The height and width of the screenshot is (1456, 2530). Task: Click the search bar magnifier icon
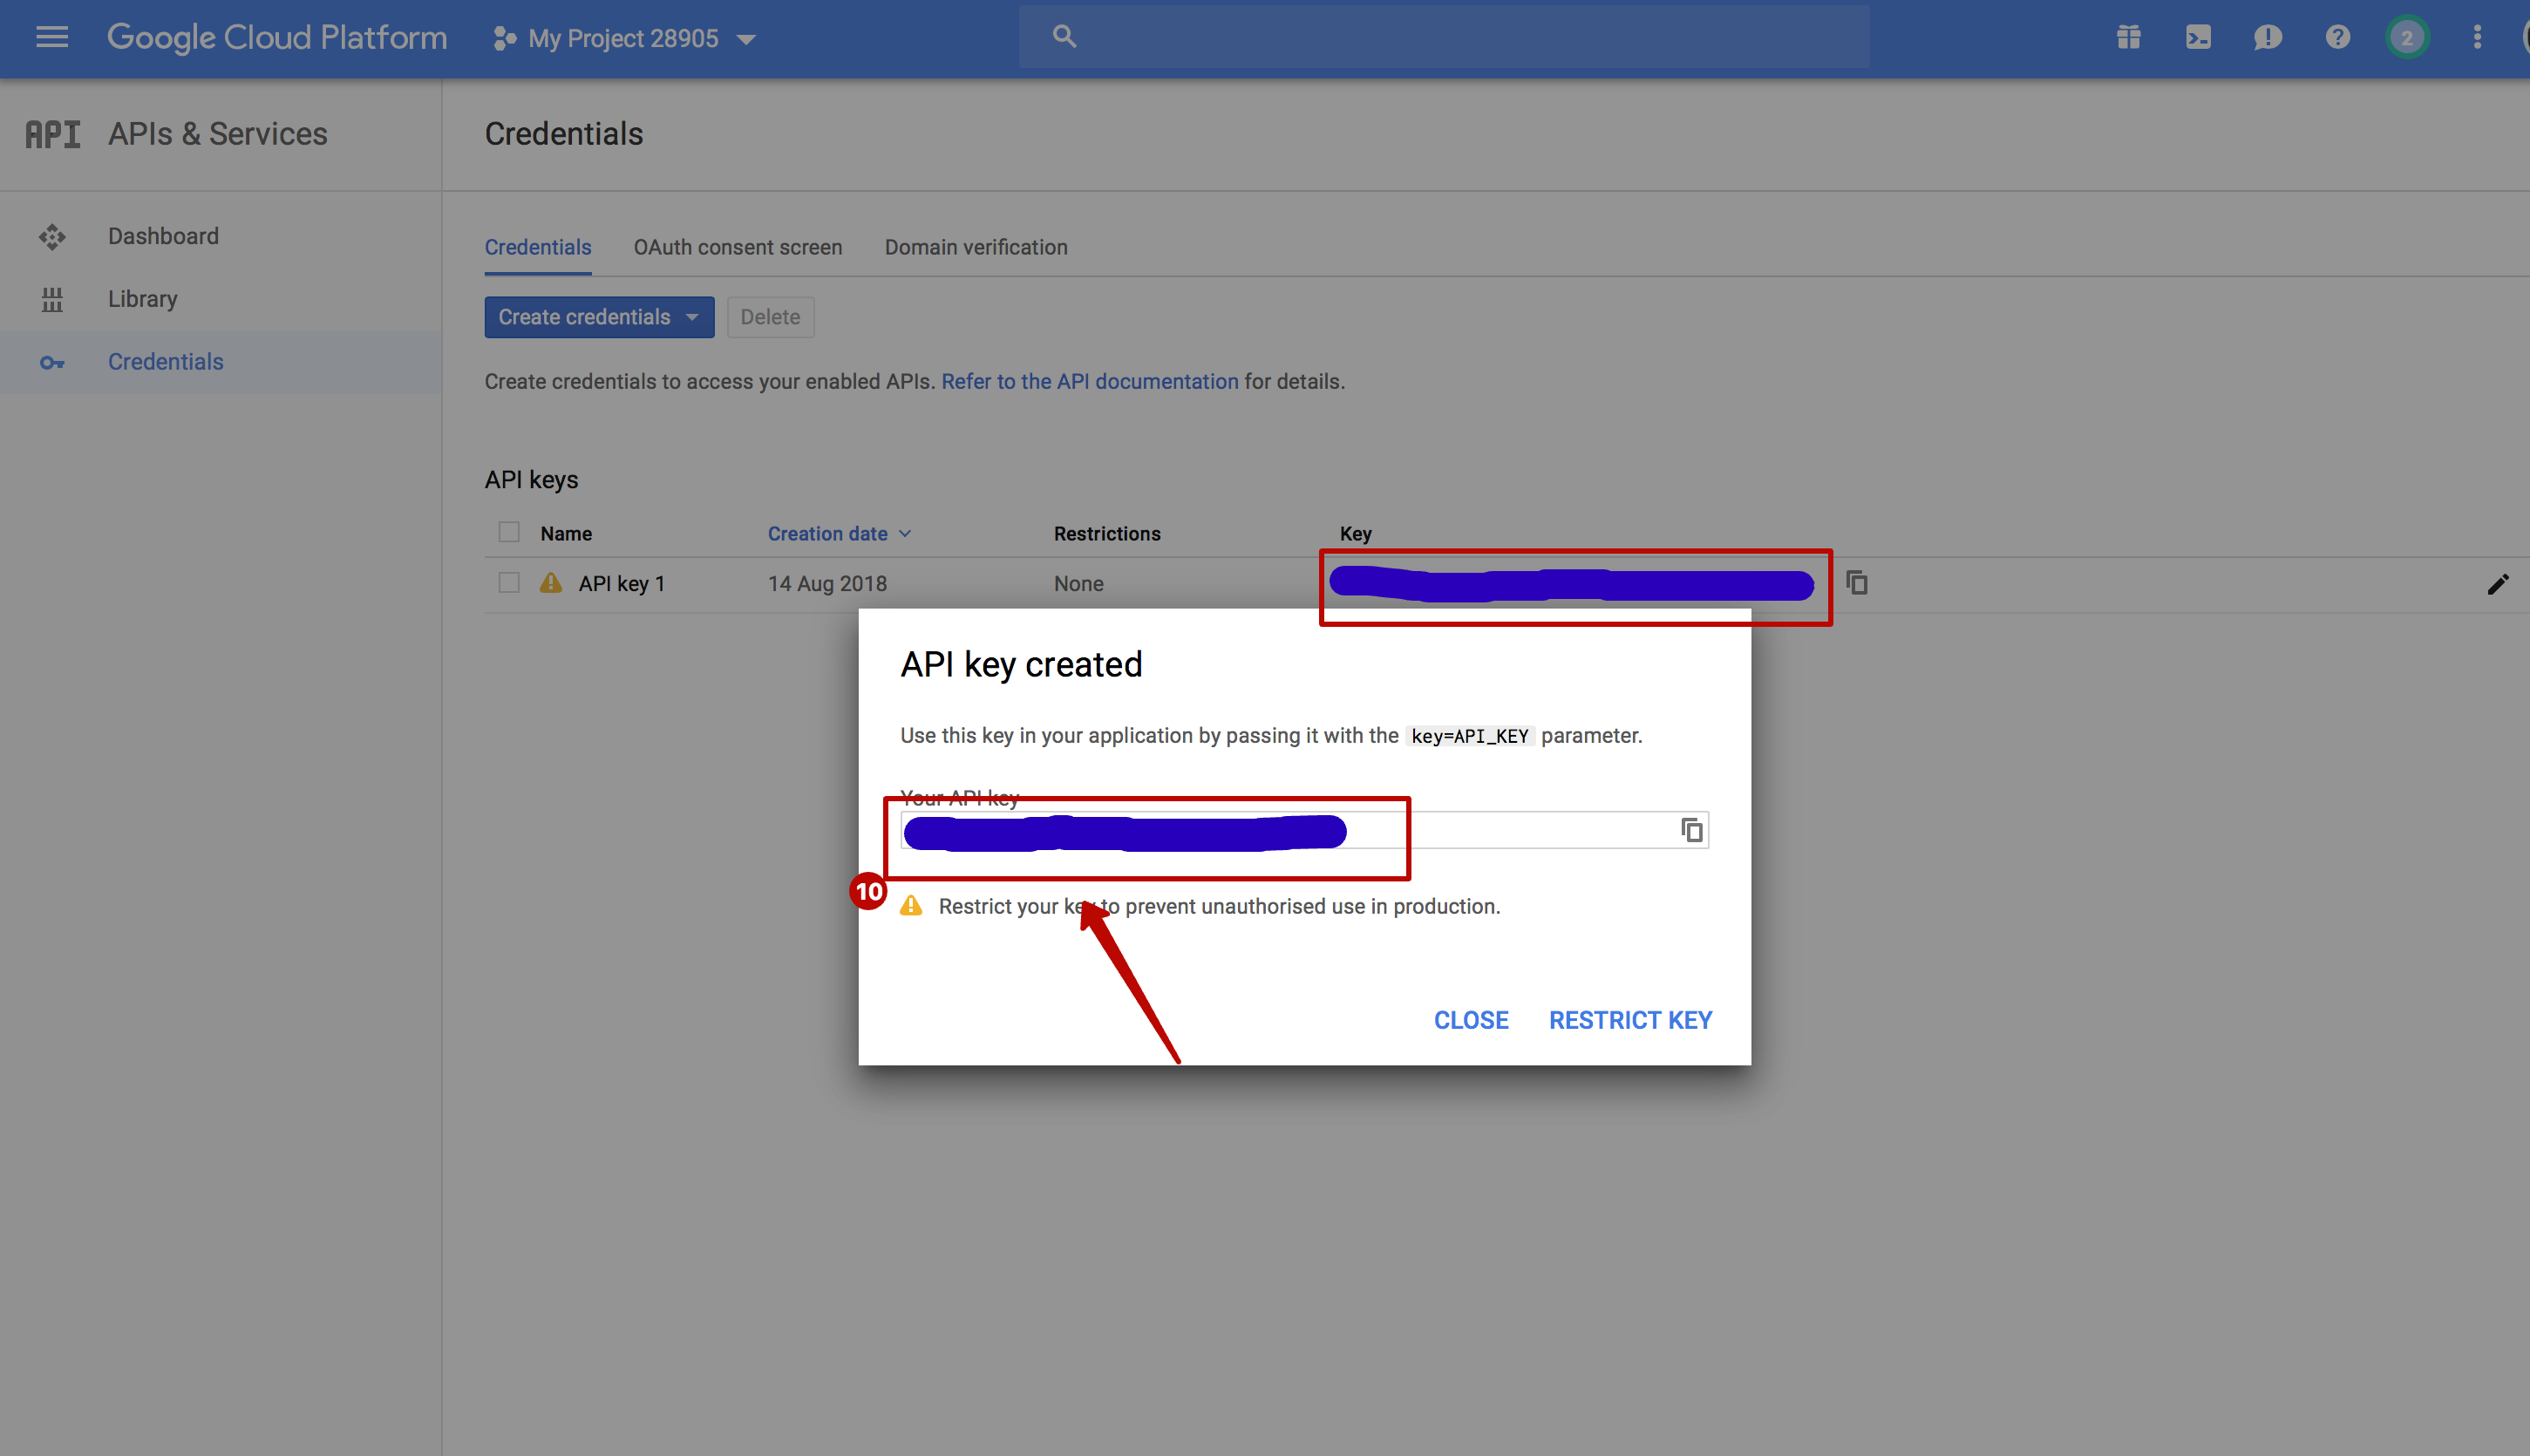pos(1064,37)
